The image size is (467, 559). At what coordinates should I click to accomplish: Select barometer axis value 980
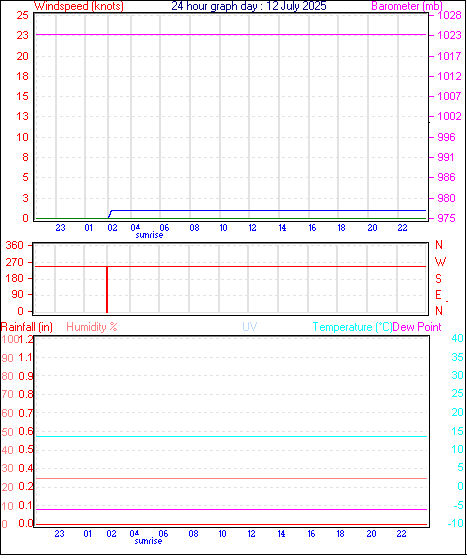446,198
